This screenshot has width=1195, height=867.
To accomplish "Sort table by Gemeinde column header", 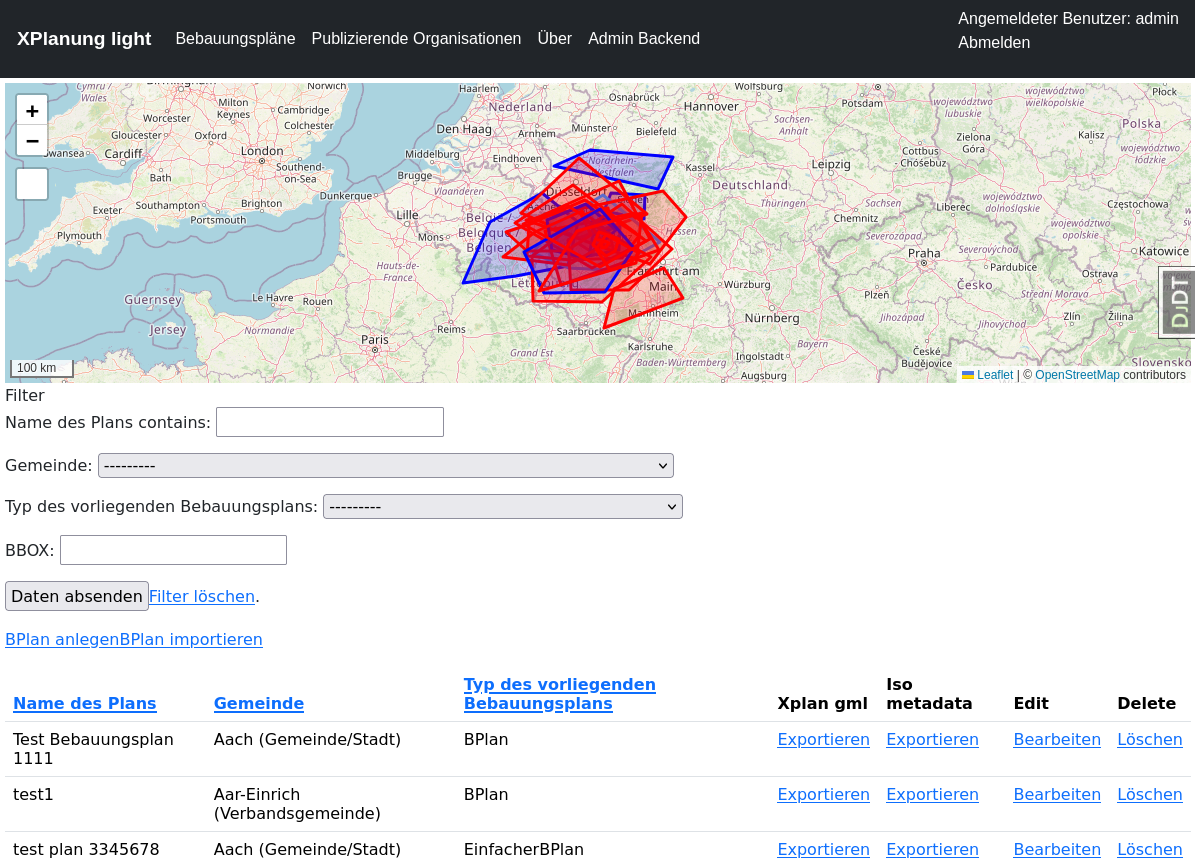I will [259, 703].
